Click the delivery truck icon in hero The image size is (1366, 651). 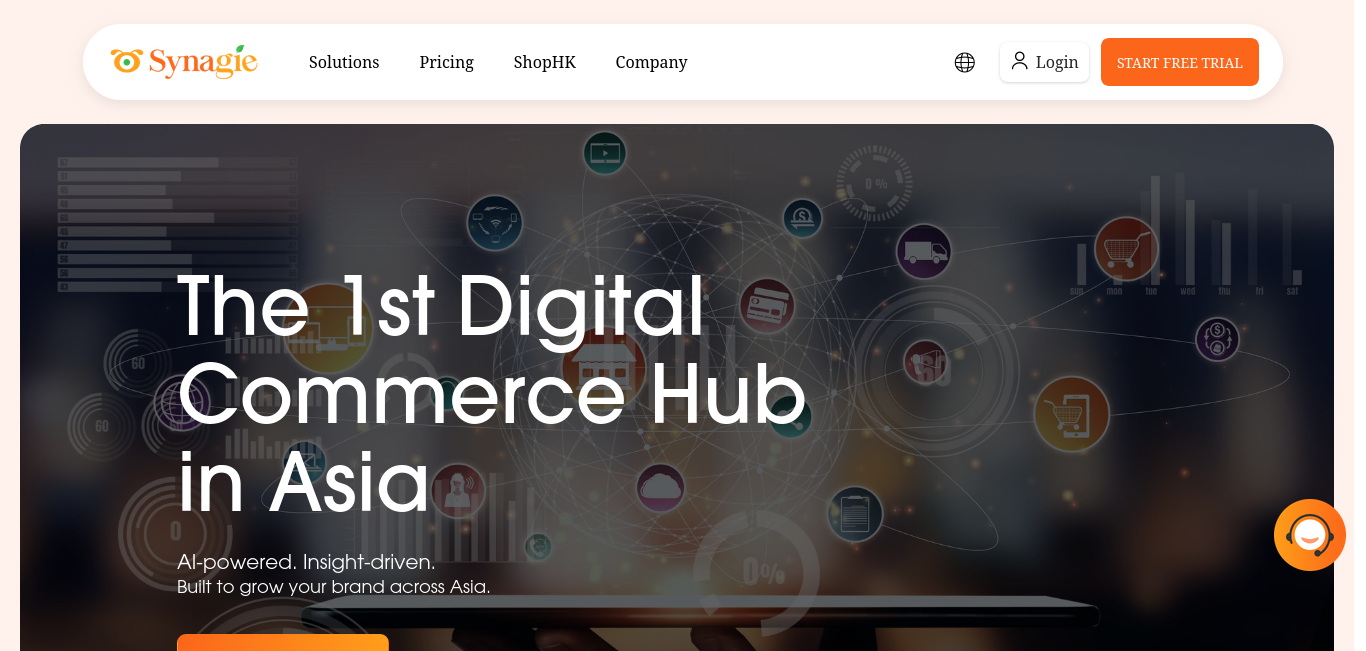pyautogui.click(x=923, y=251)
